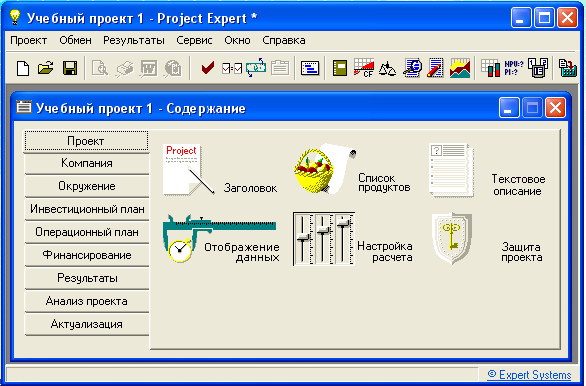The height and width of the screenshot is (386, 586).
Task: Open Настройка расчета sliders icon
Action: coord(324,239)
